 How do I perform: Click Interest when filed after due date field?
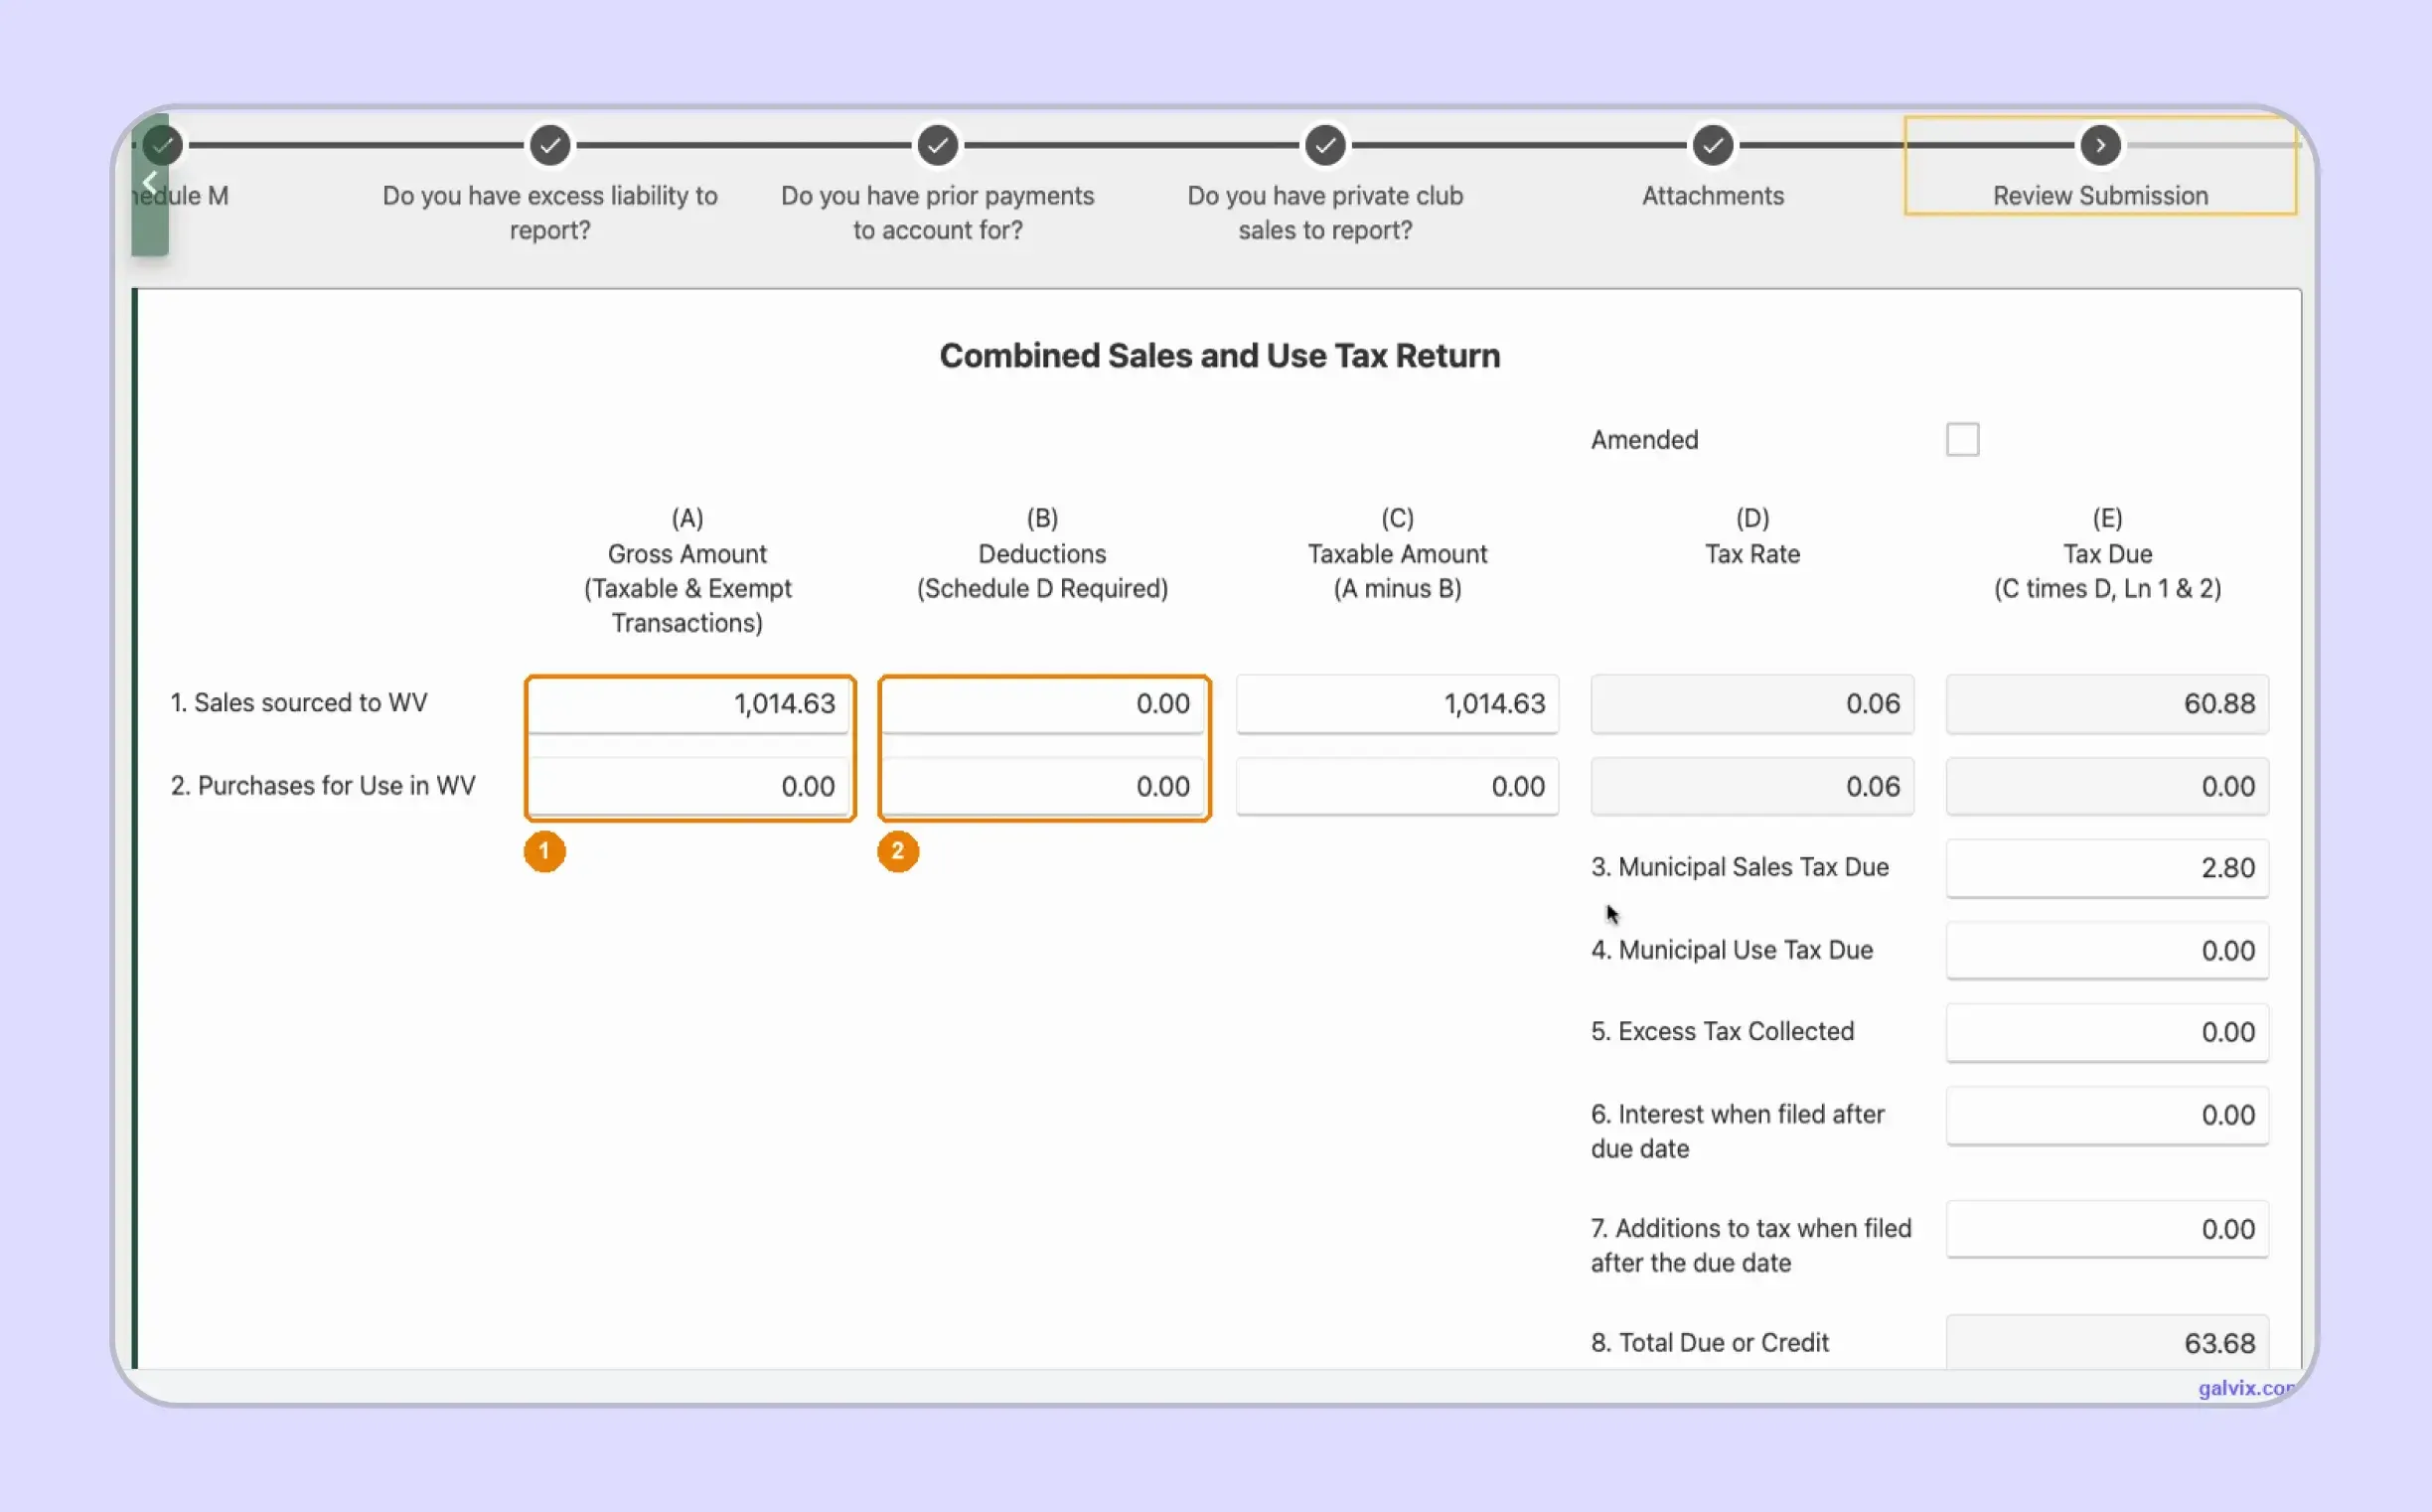point(2107,1115)
